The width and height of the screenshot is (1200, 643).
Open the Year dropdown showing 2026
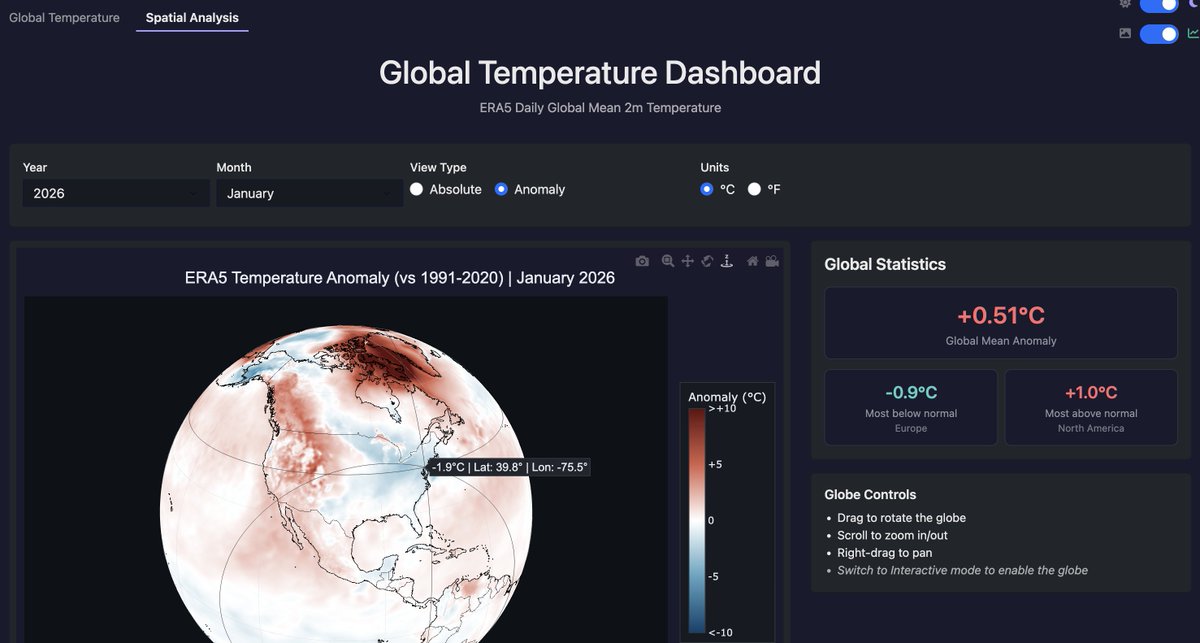(116, 193)
